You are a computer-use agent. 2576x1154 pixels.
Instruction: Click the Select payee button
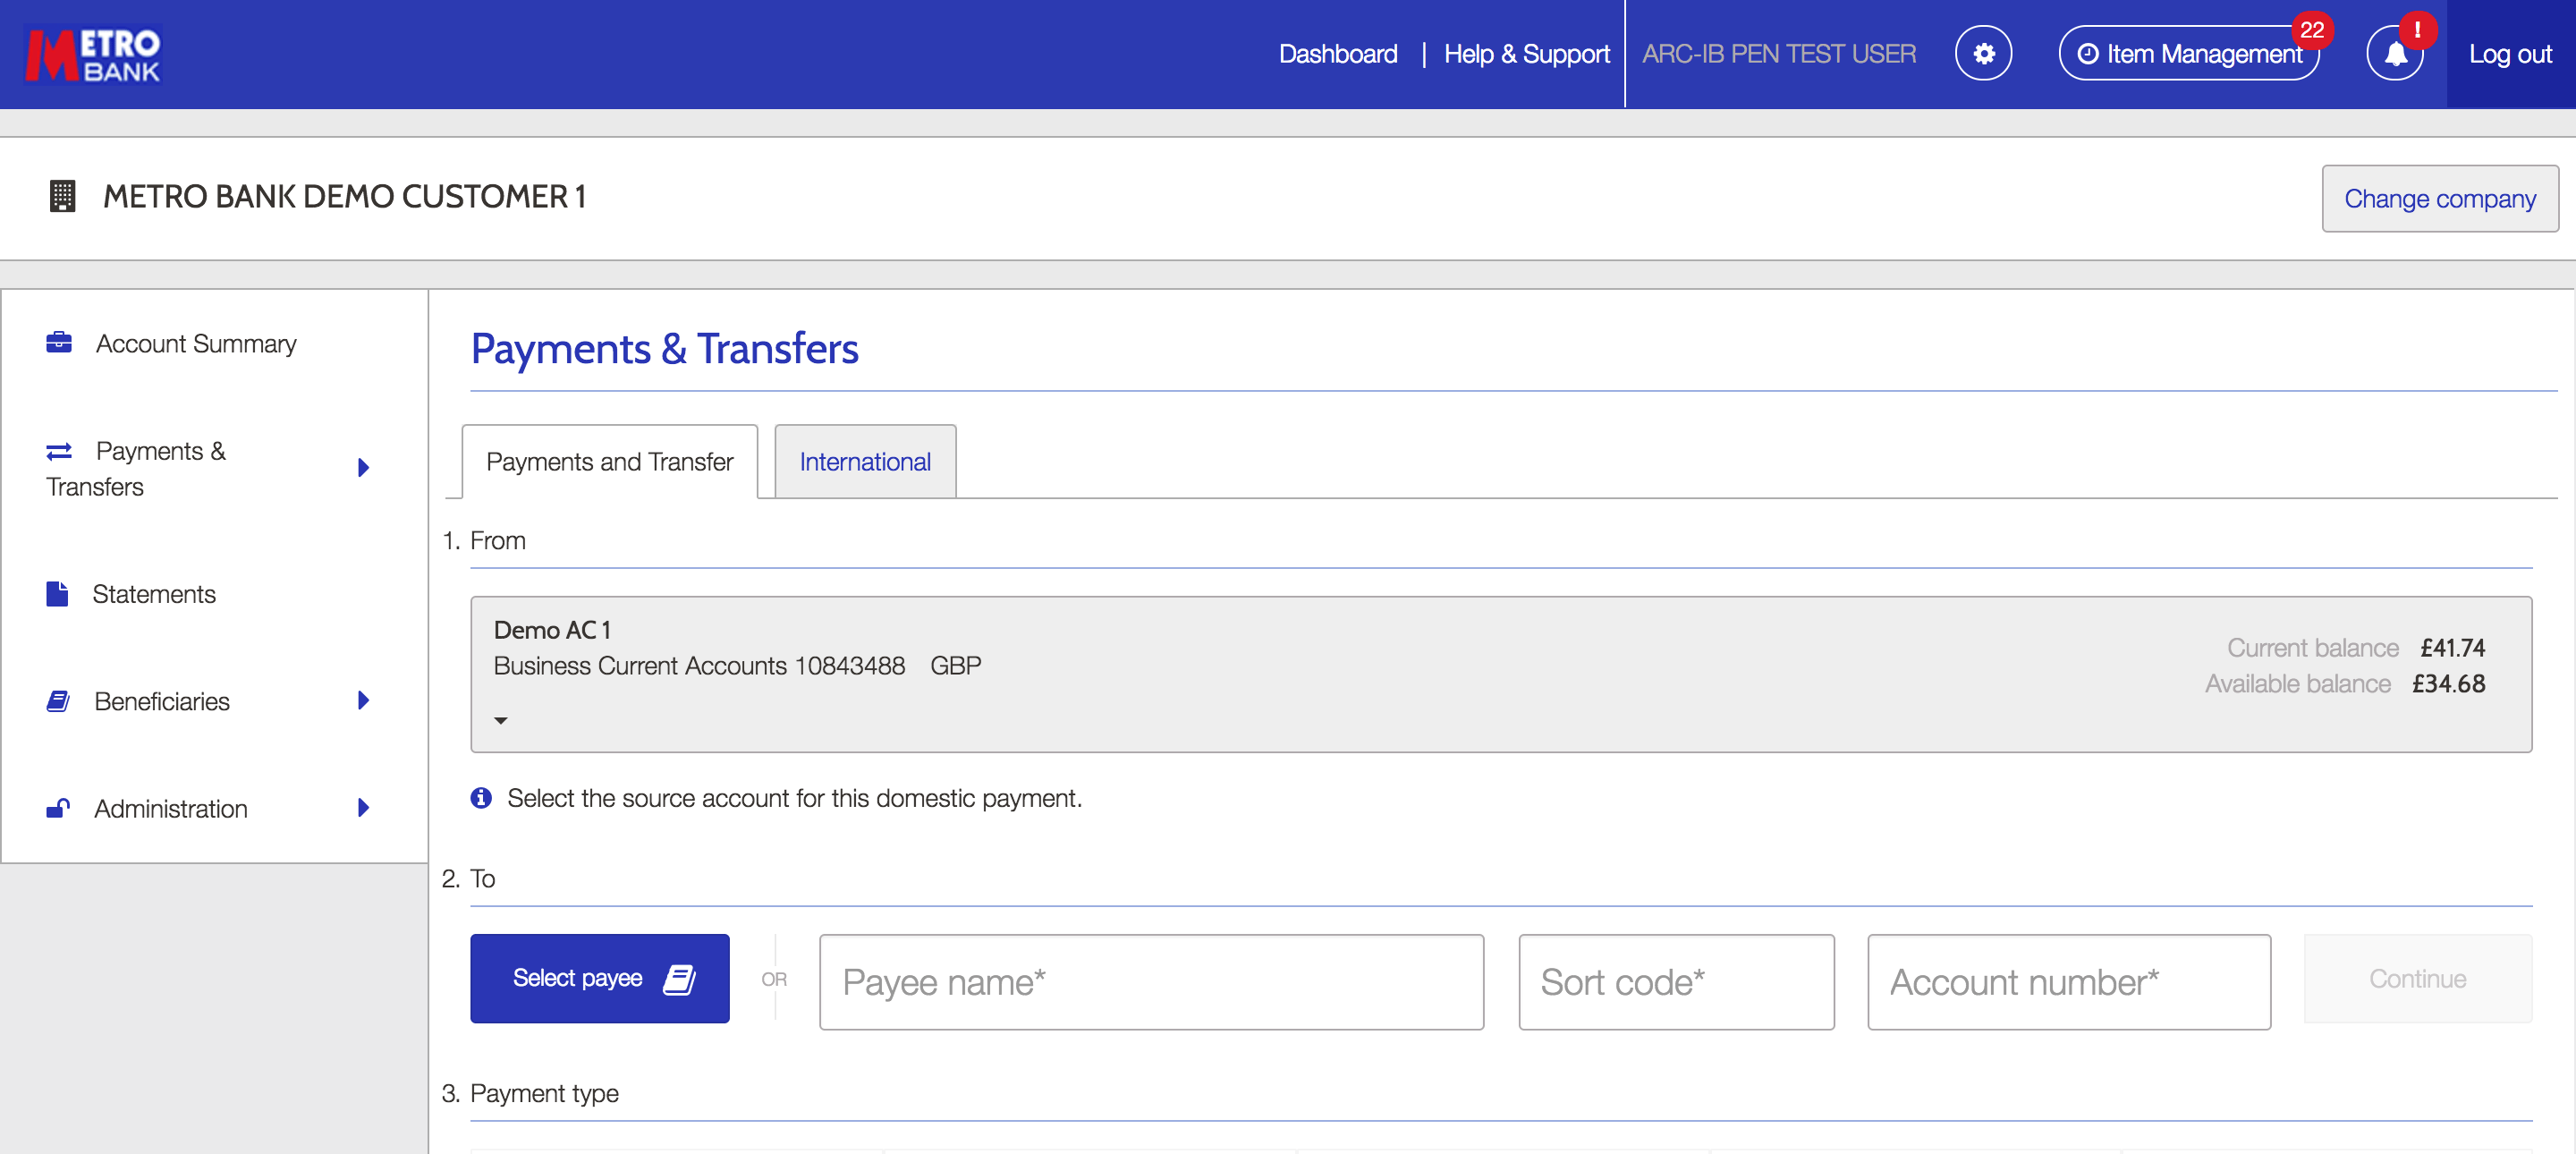coord(600,978)
